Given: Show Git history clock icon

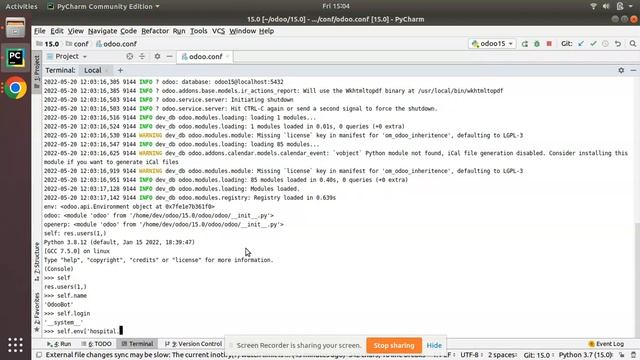Looking at the screenshot, I should 605,44.
